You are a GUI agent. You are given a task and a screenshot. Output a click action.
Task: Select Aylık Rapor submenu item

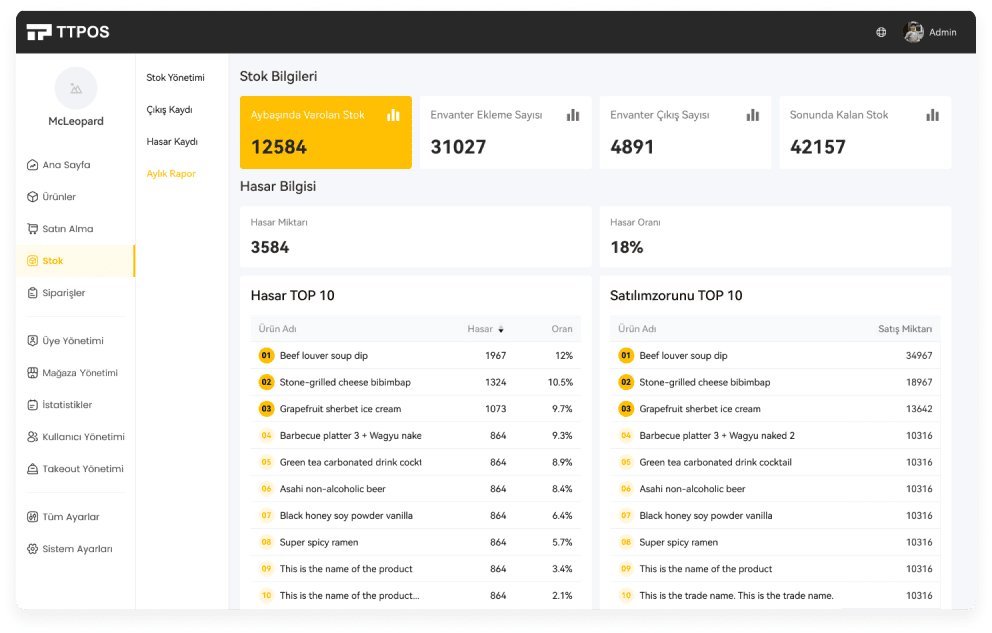[x=171, y=174]
